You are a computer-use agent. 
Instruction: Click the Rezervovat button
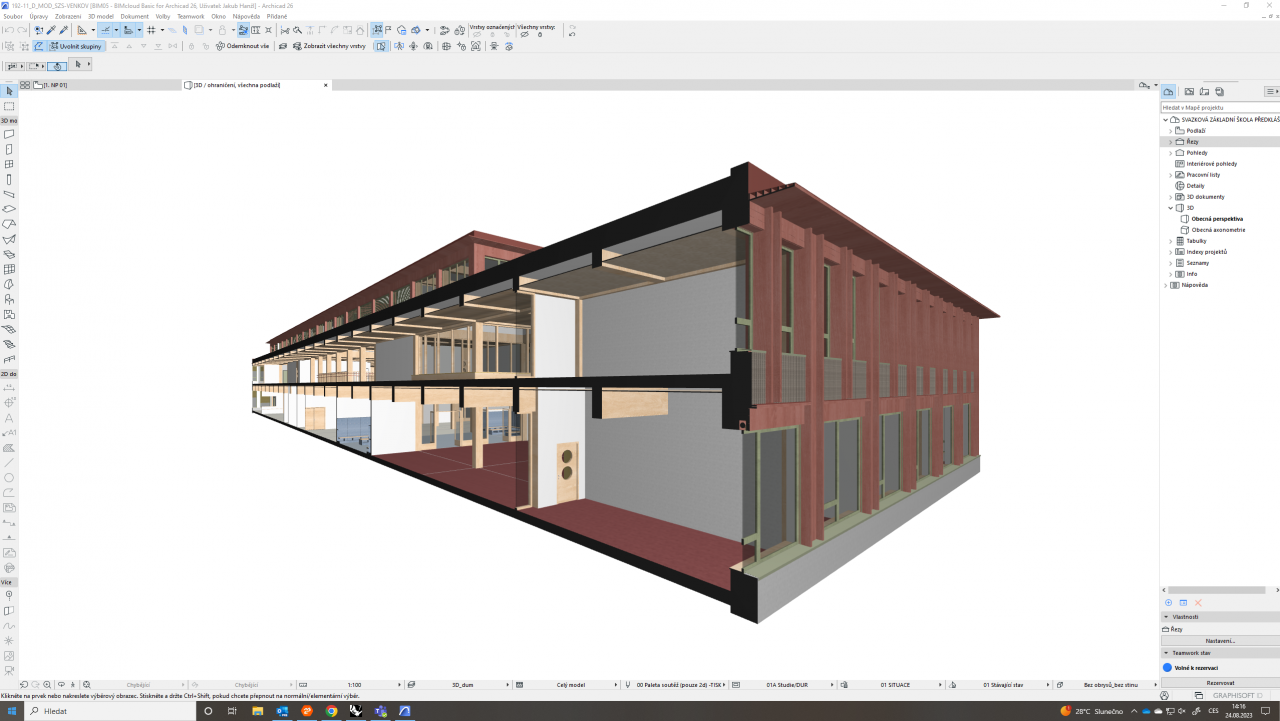pyautogui.click(x=1220, y=682)
